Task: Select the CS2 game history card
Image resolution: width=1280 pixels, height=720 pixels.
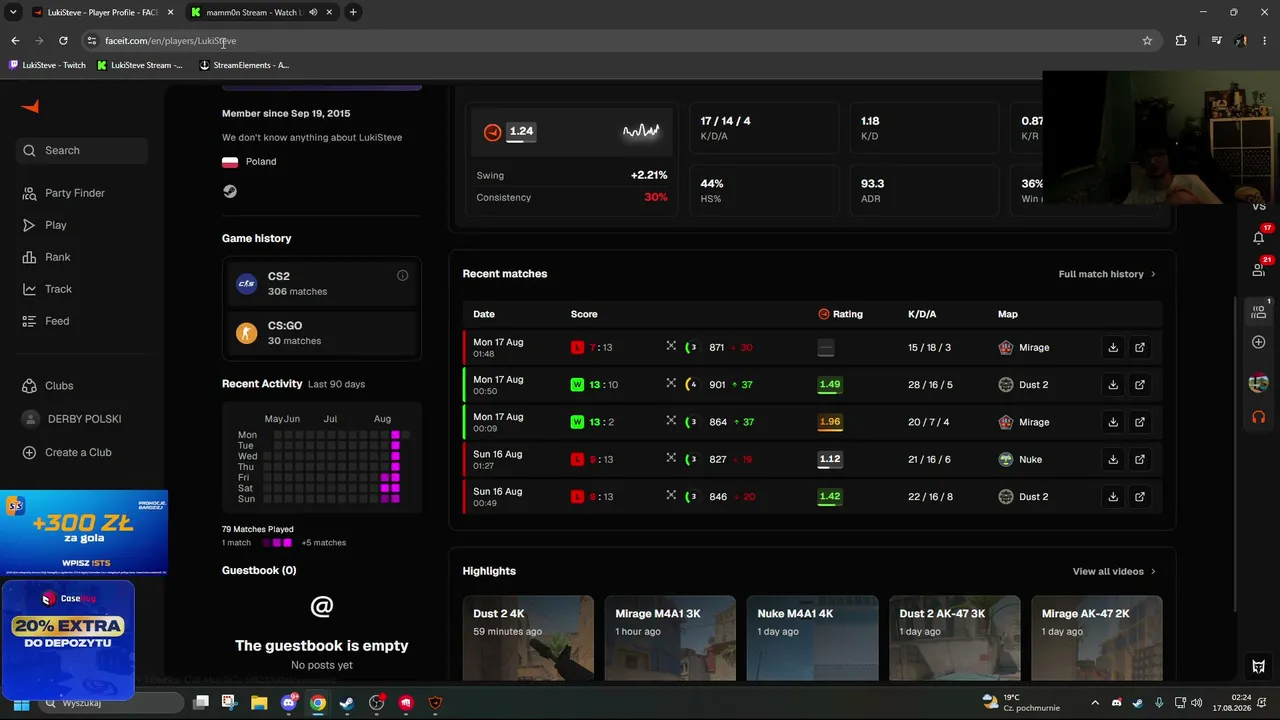Action: 322,284
